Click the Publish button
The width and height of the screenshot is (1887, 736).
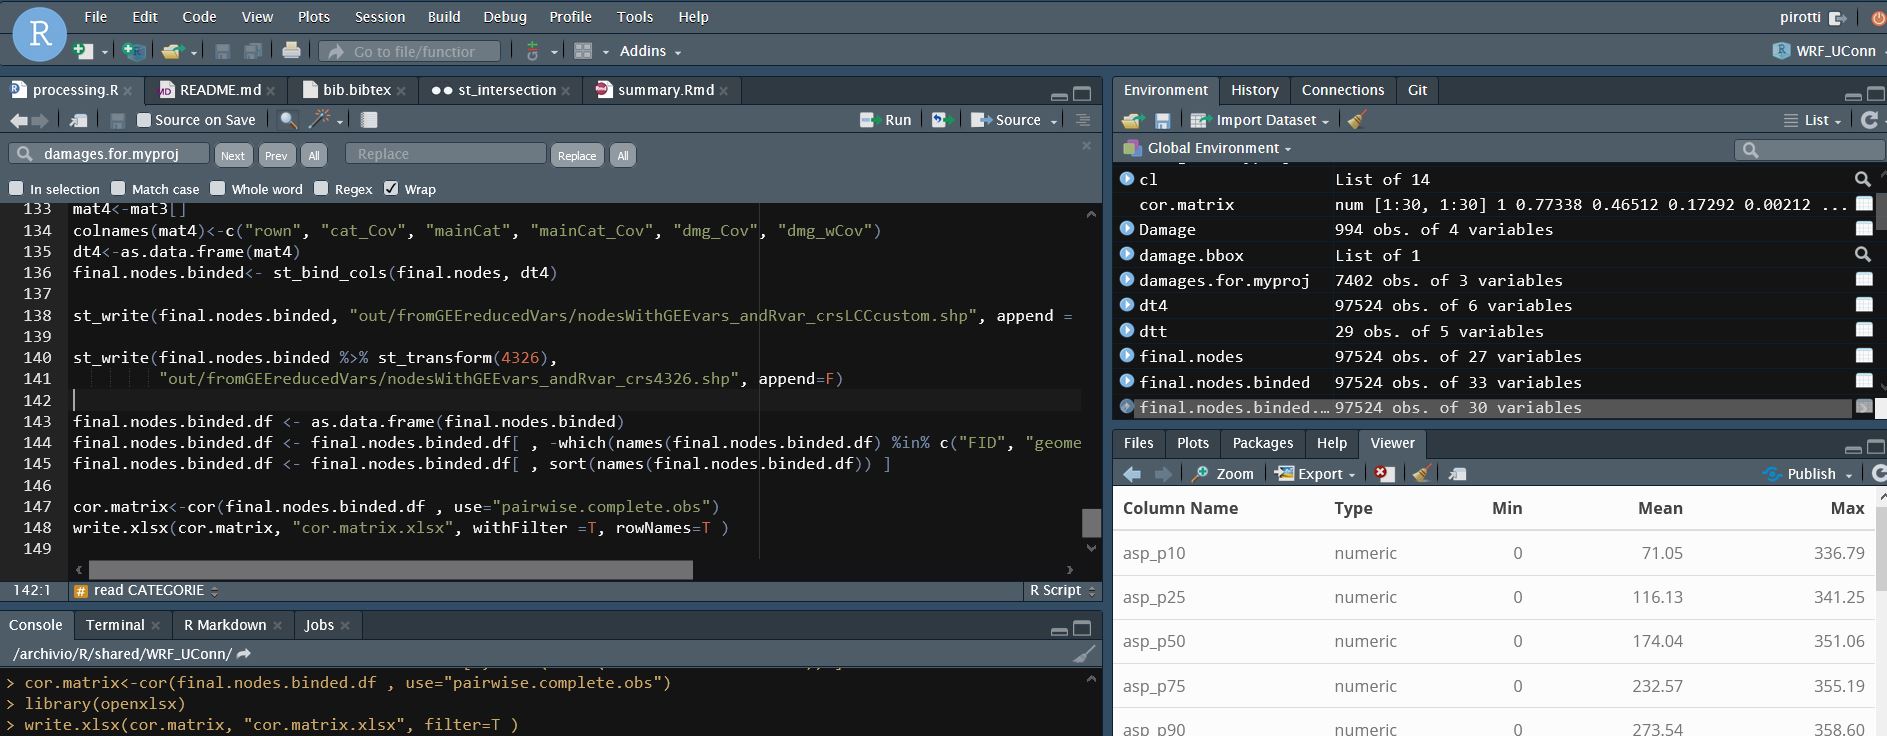pos(1808,474)
